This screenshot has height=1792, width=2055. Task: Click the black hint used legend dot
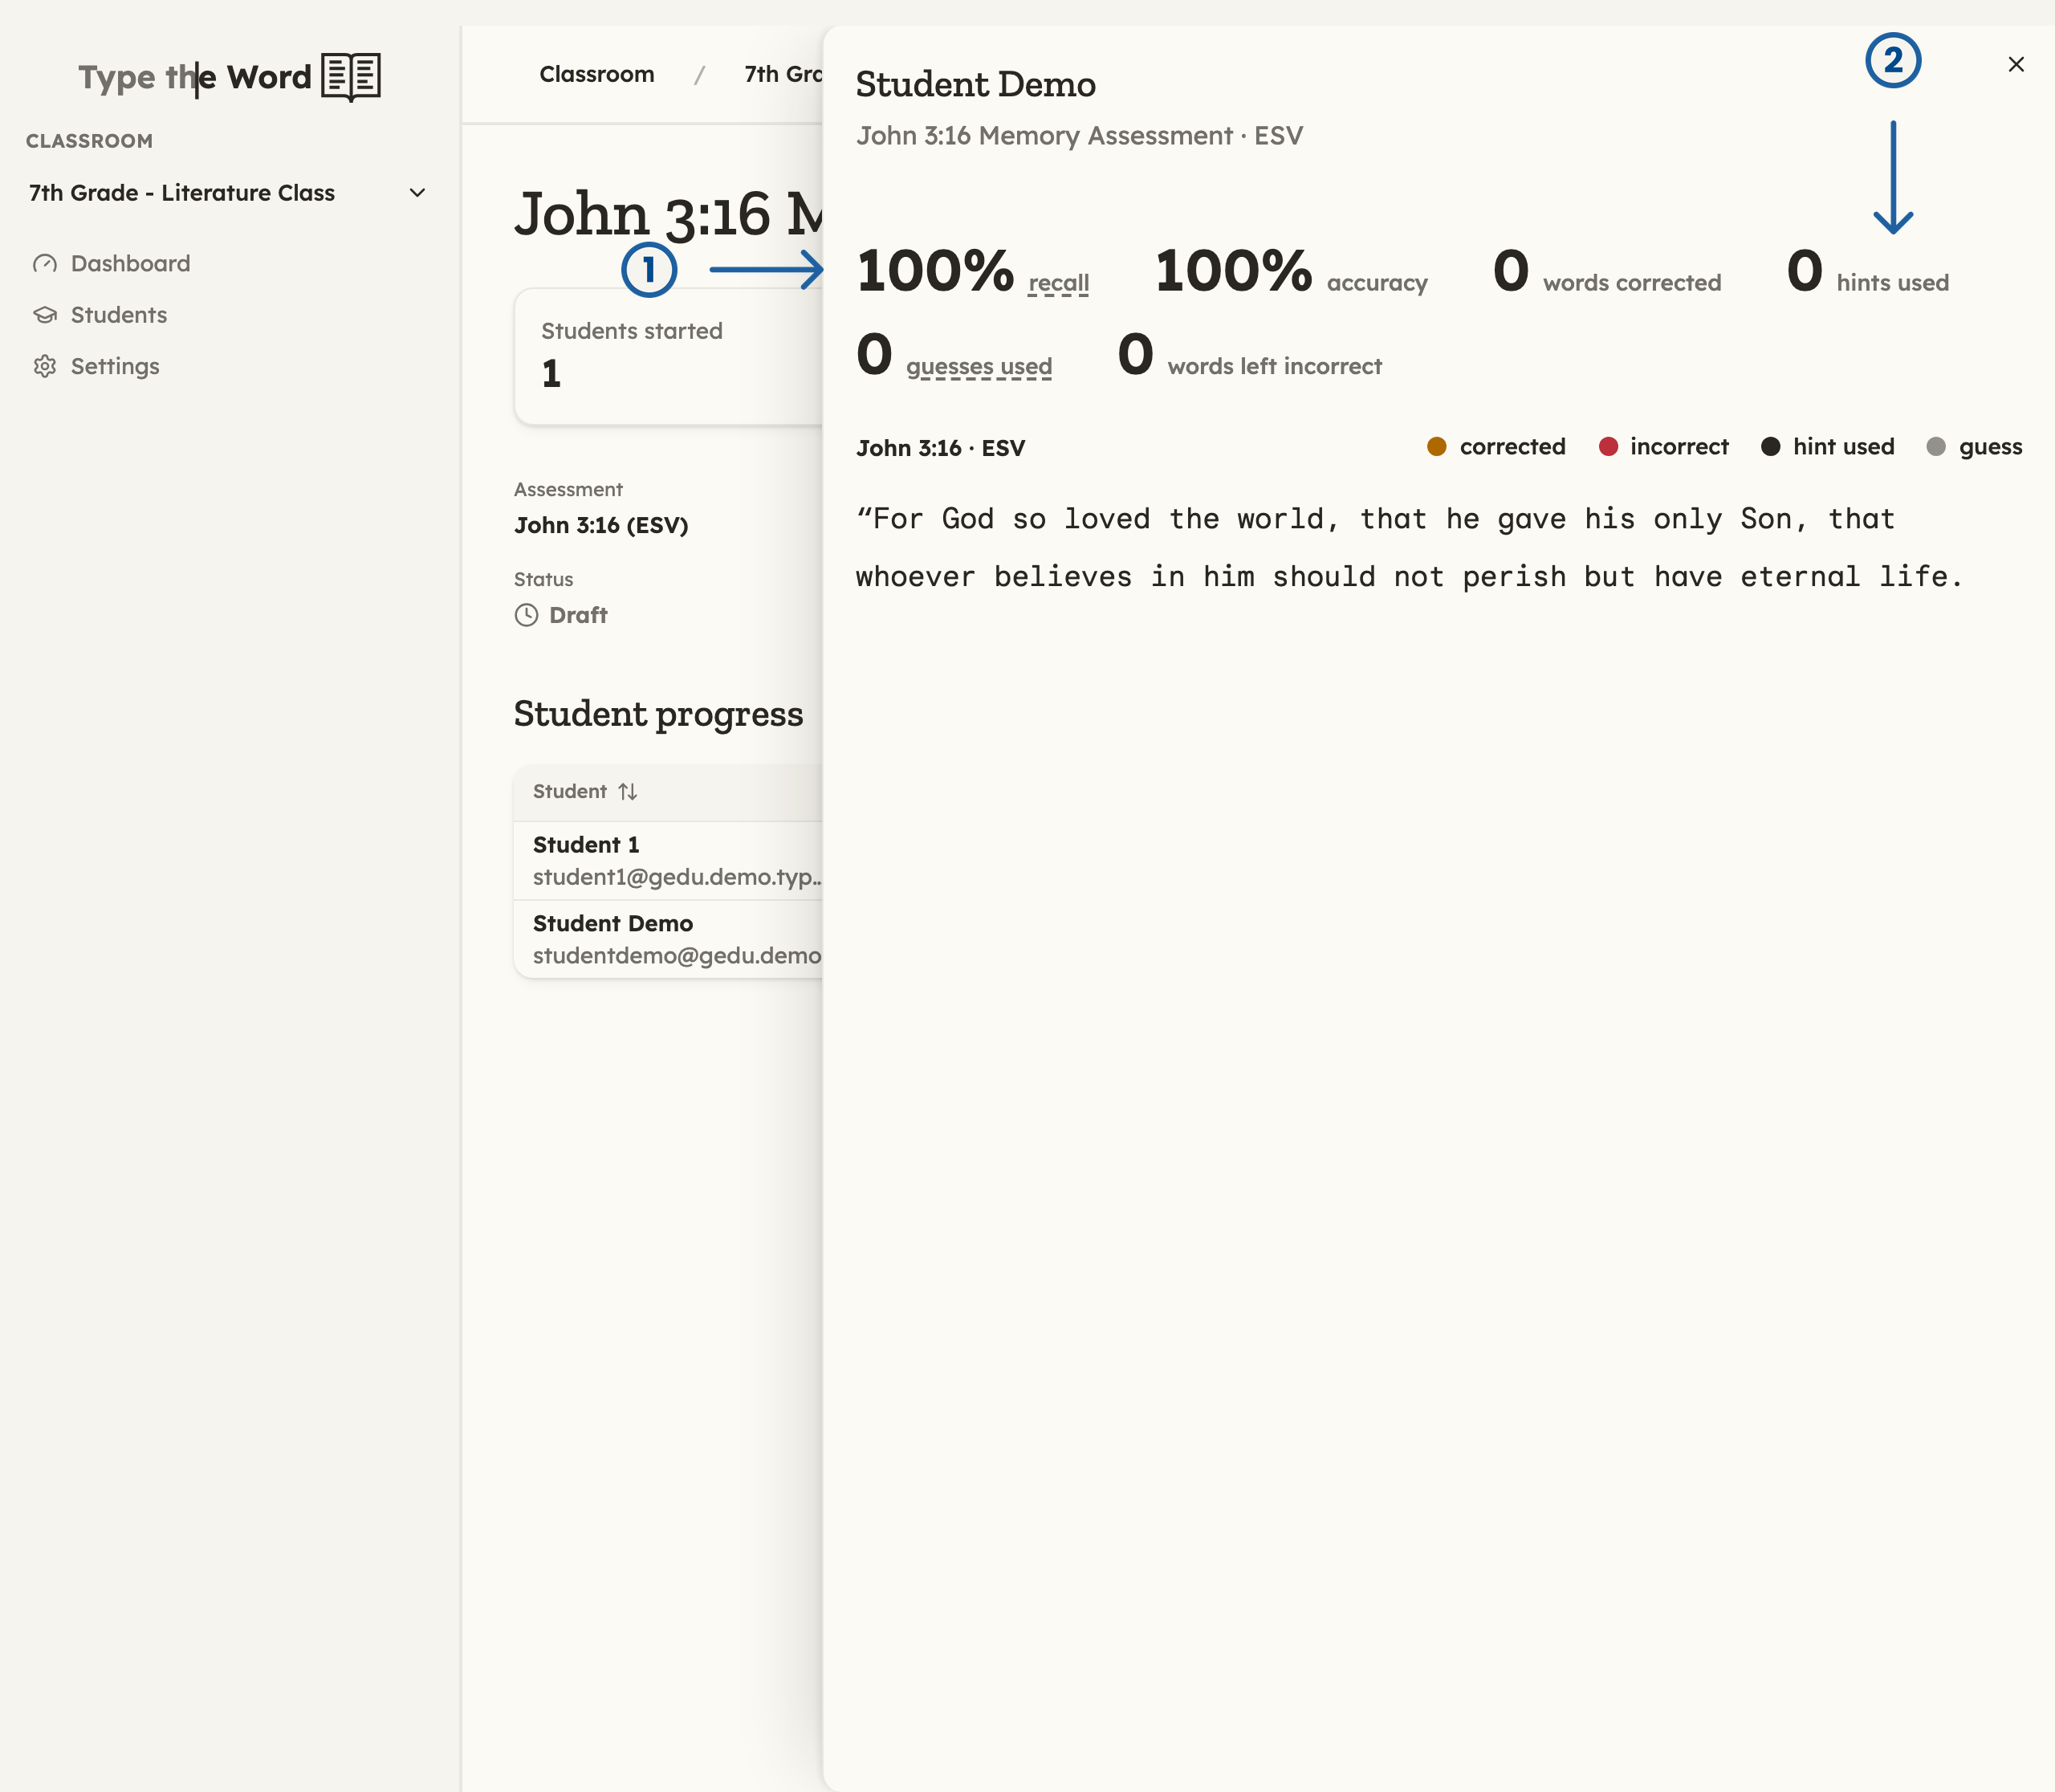(x=1770, y=447)
